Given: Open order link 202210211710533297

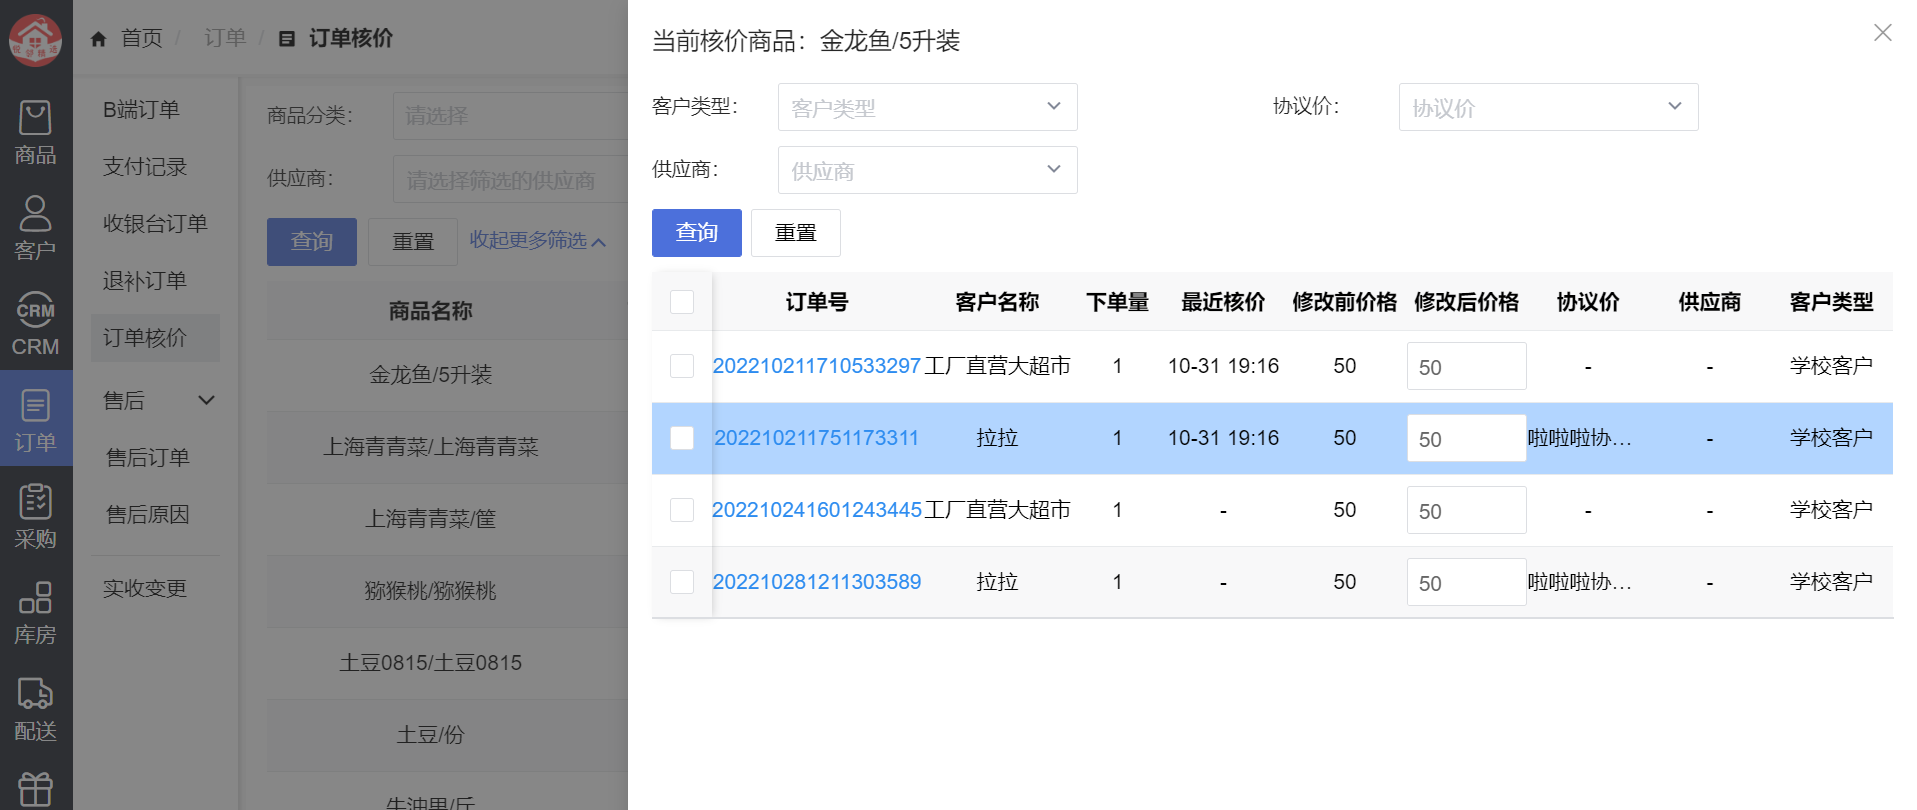Looking at the screenshot, I should coord(816,366).
